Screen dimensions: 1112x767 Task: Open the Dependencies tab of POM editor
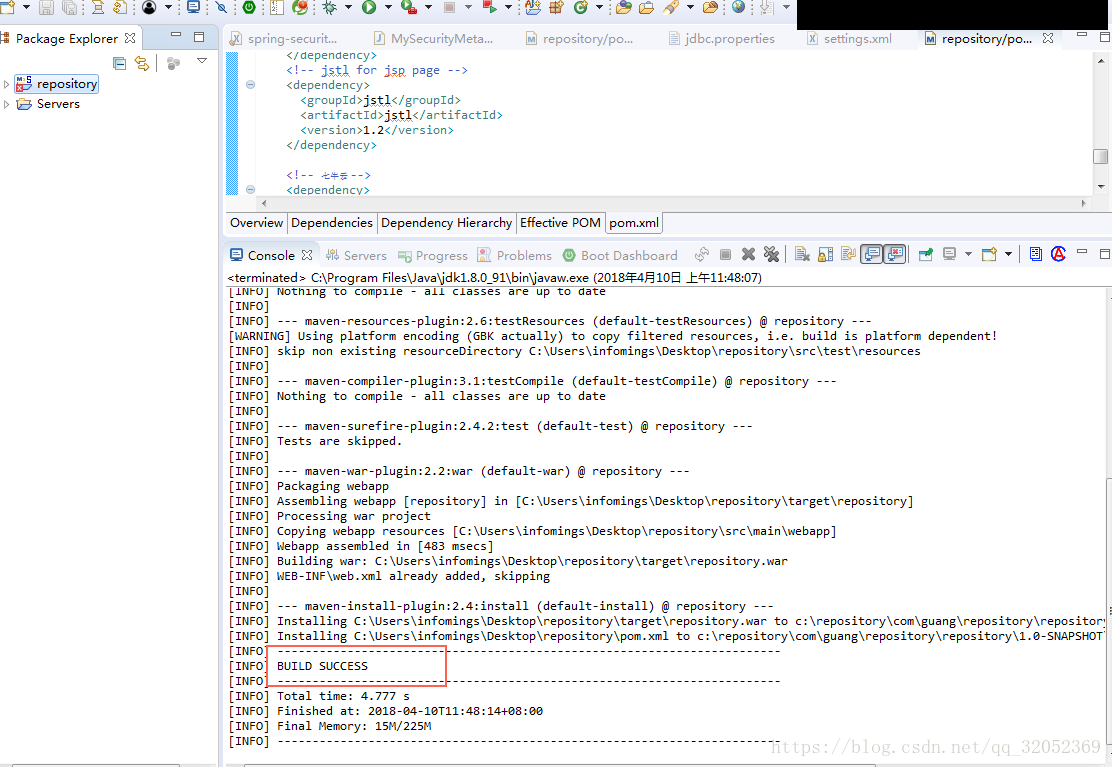pyautogui.click(x=331, y=223)
